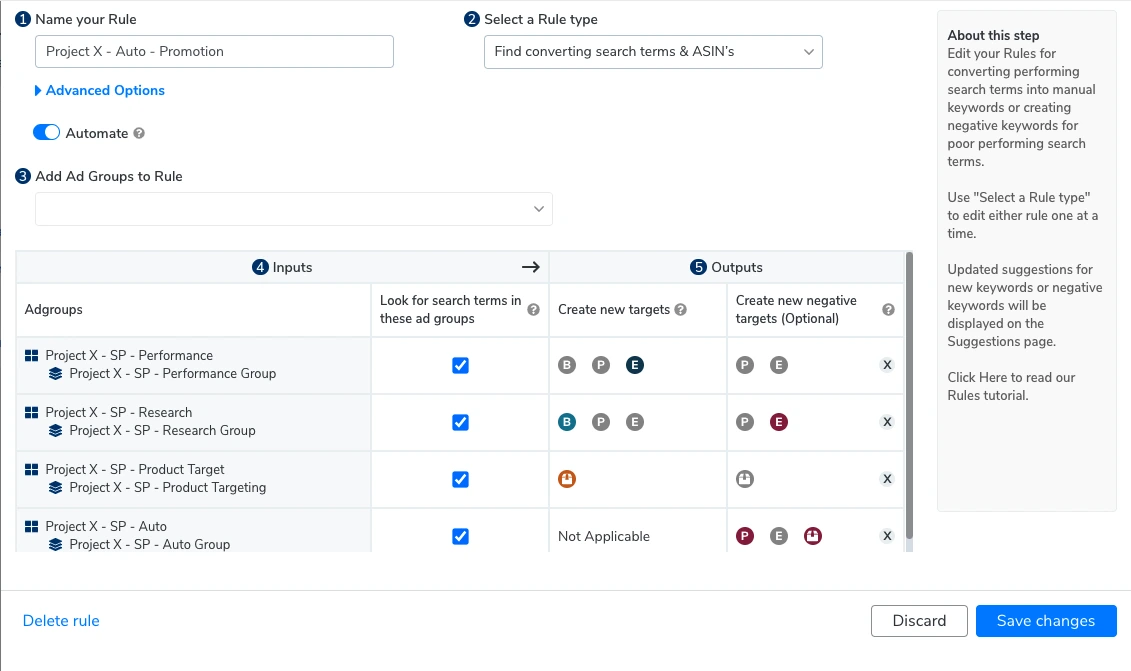The width and height of the screenshot is (1131, 671).
Task: Uncheck search terms checkbox for Performance ad group
Action: pyautogui.click(x=460, y=365)
